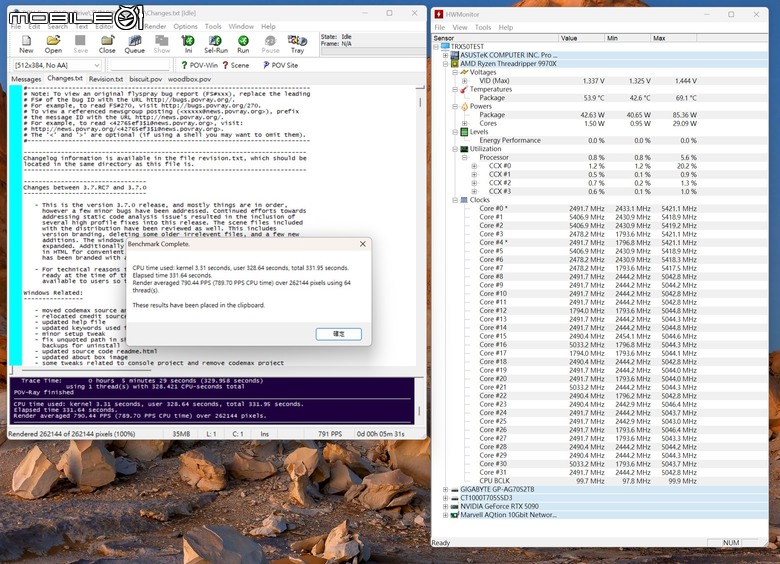Click the message pane vertical scrollbar
This screenshot has height=564, width=780.
[419, 411]
